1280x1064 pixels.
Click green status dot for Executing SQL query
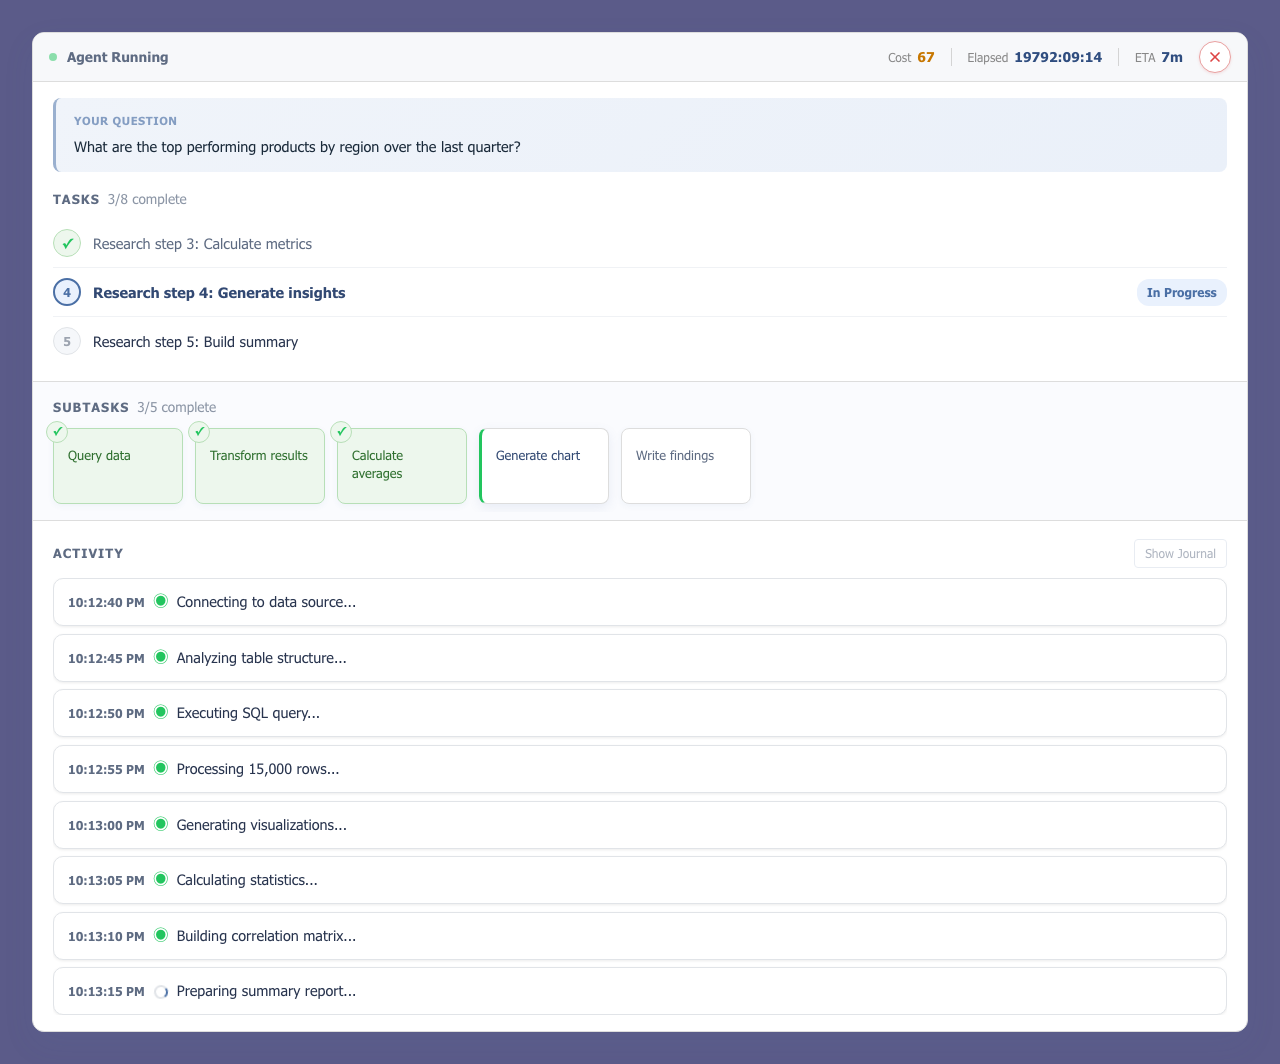161,713
